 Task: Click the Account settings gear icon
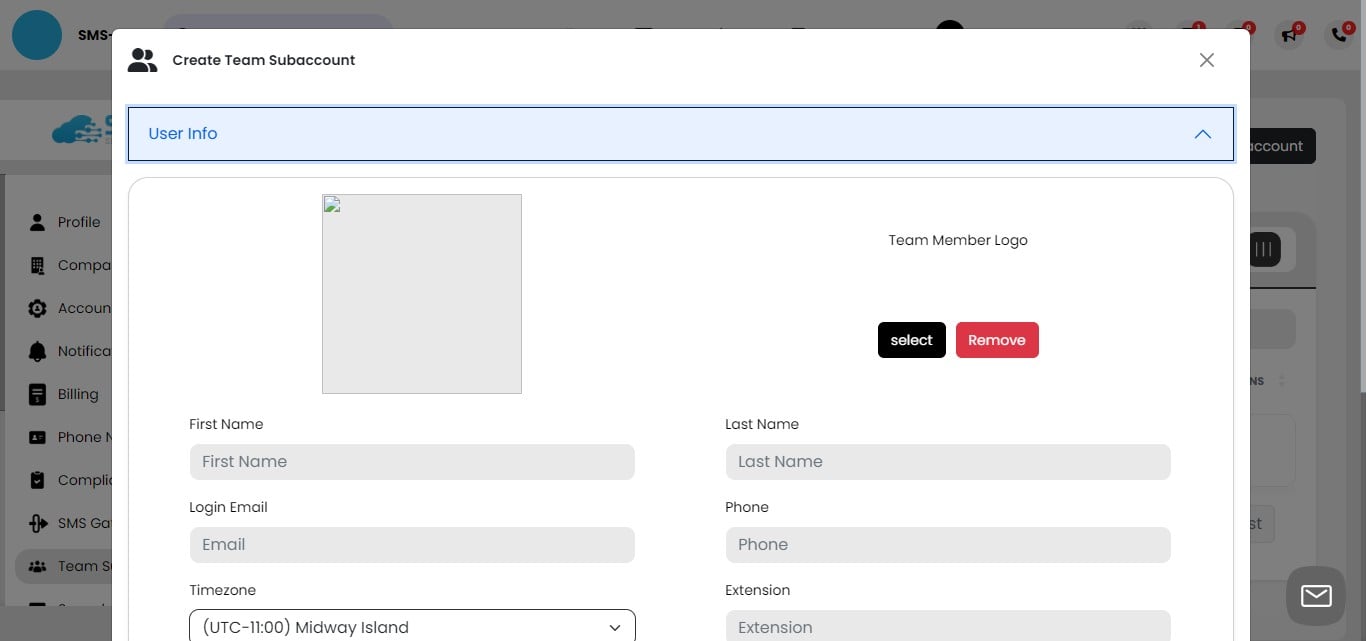(x=36, y=308)
